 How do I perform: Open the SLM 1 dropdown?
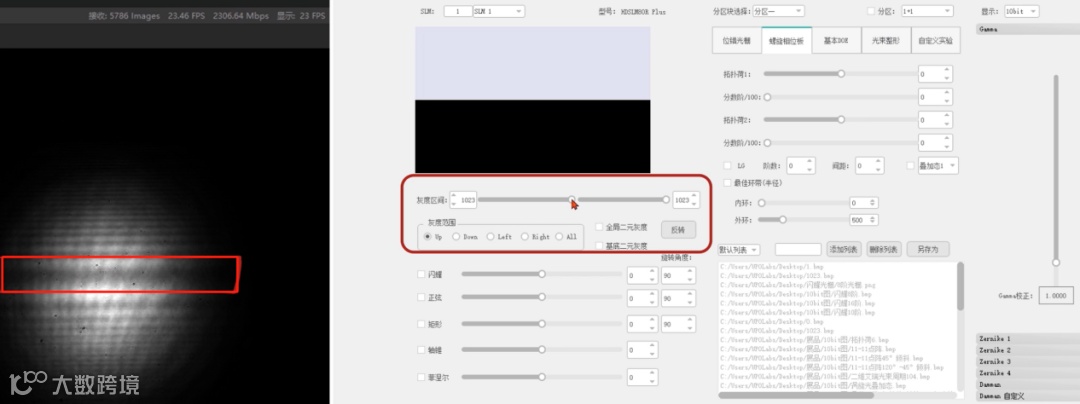coord(499,12)
